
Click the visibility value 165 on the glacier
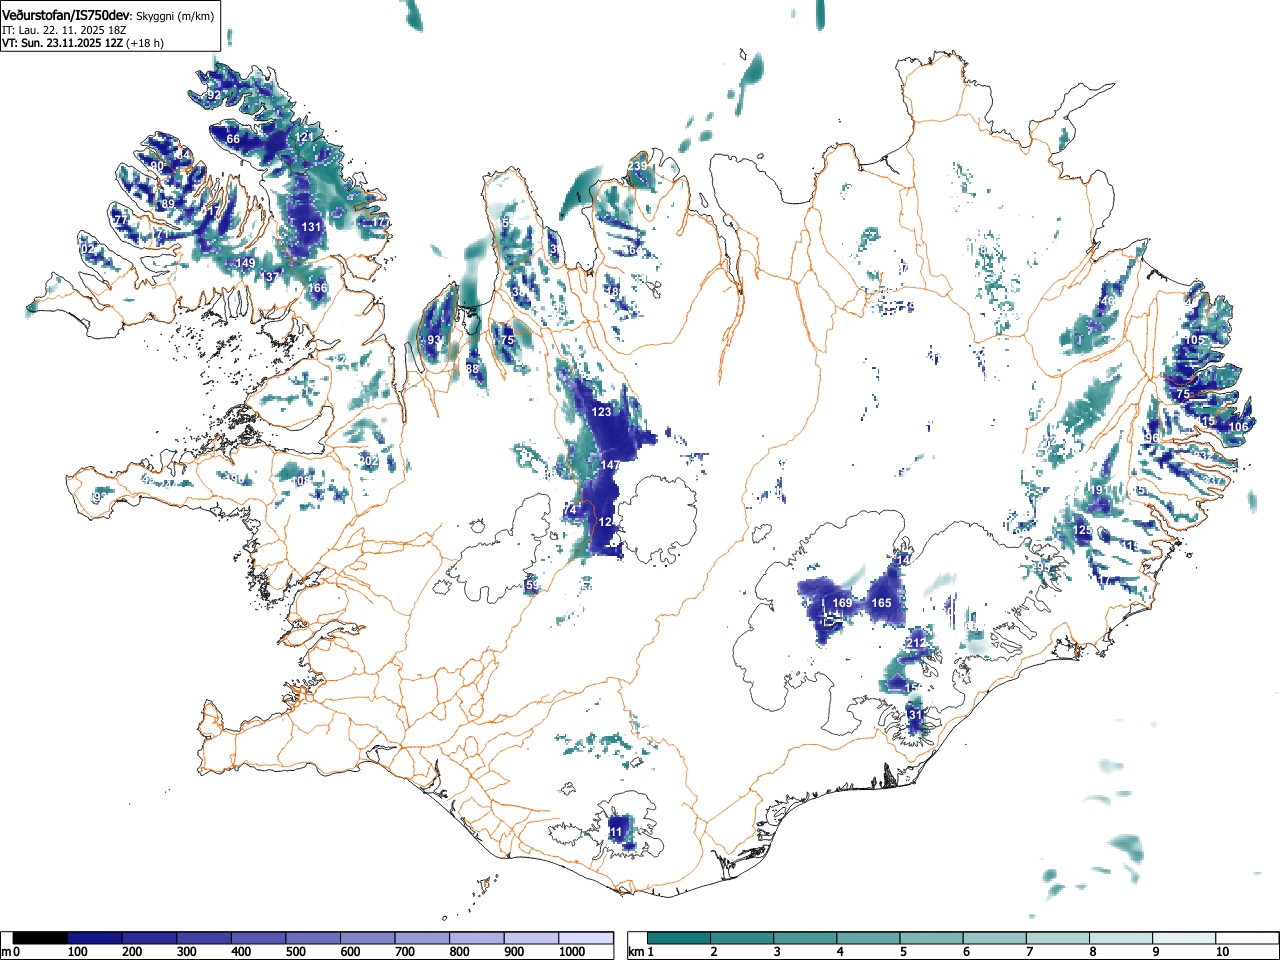pos(881,603)
